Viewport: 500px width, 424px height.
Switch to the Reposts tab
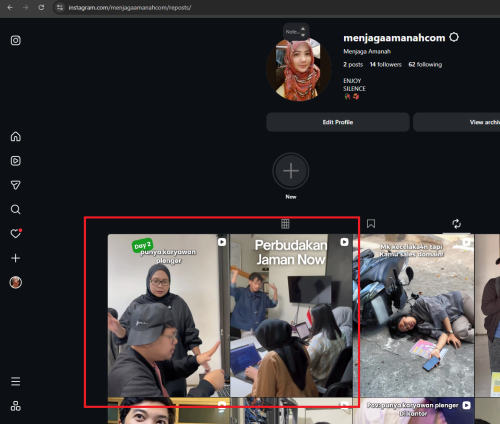click(x=456, y=224)
